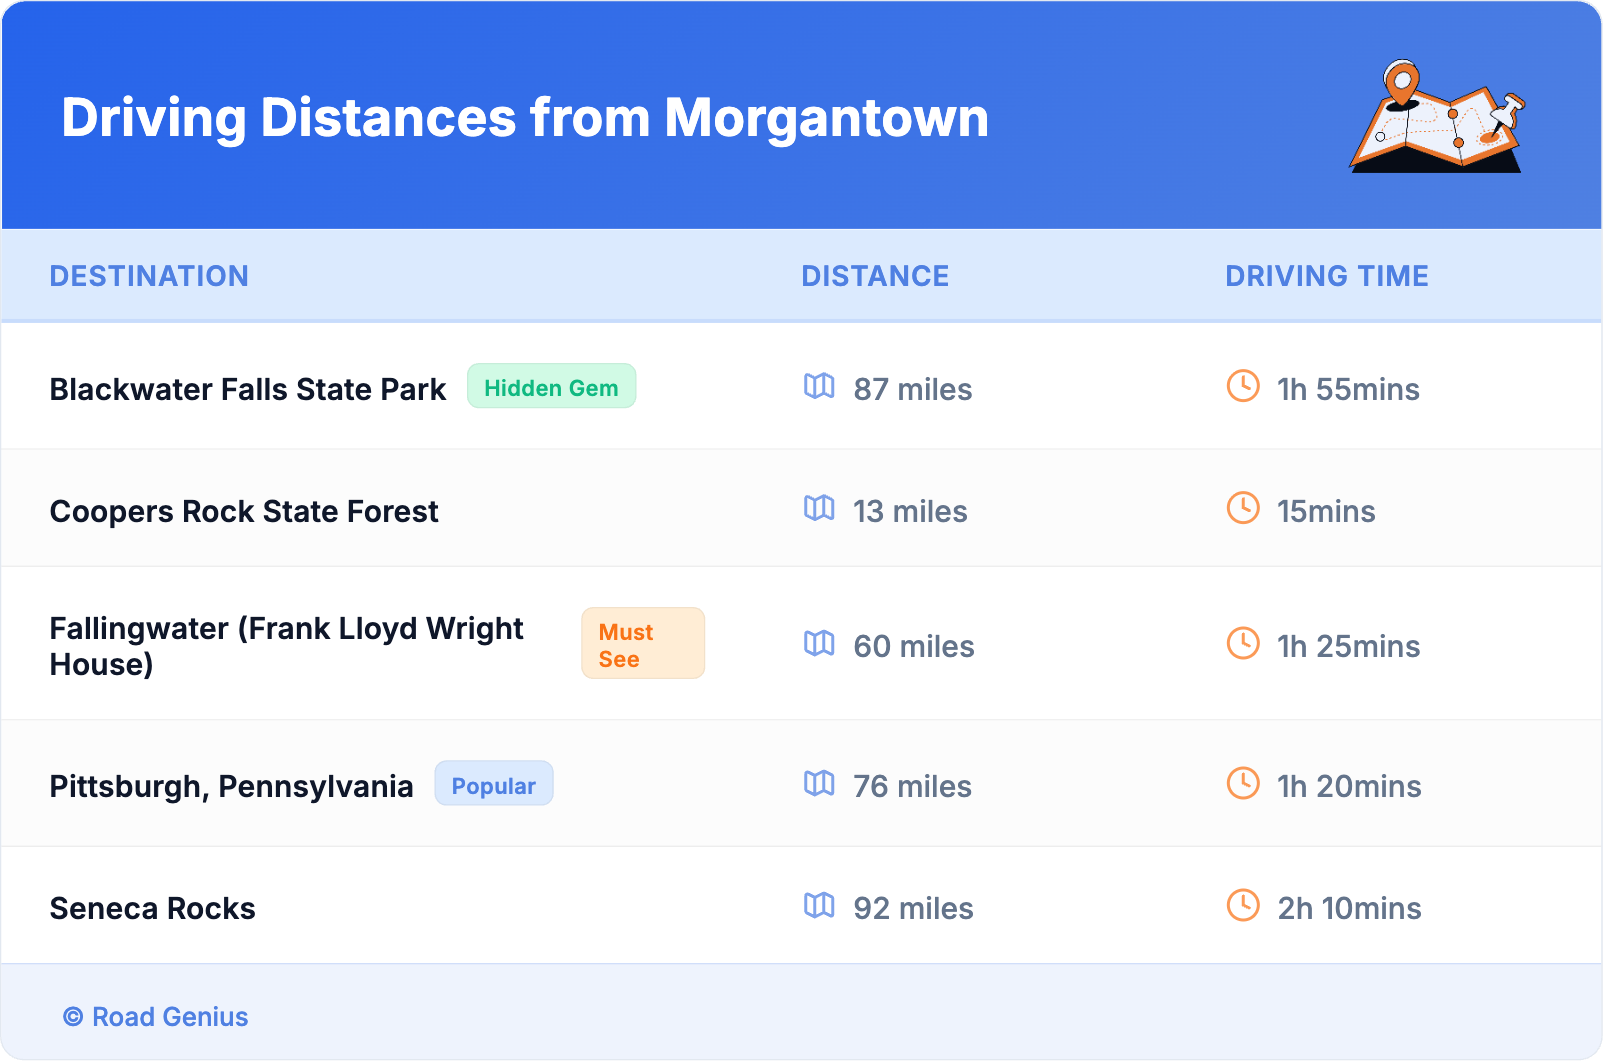The width and height of the screenshot is (1604, 1062).
Task: Click the Popular badge
Action: click(493, 785)
